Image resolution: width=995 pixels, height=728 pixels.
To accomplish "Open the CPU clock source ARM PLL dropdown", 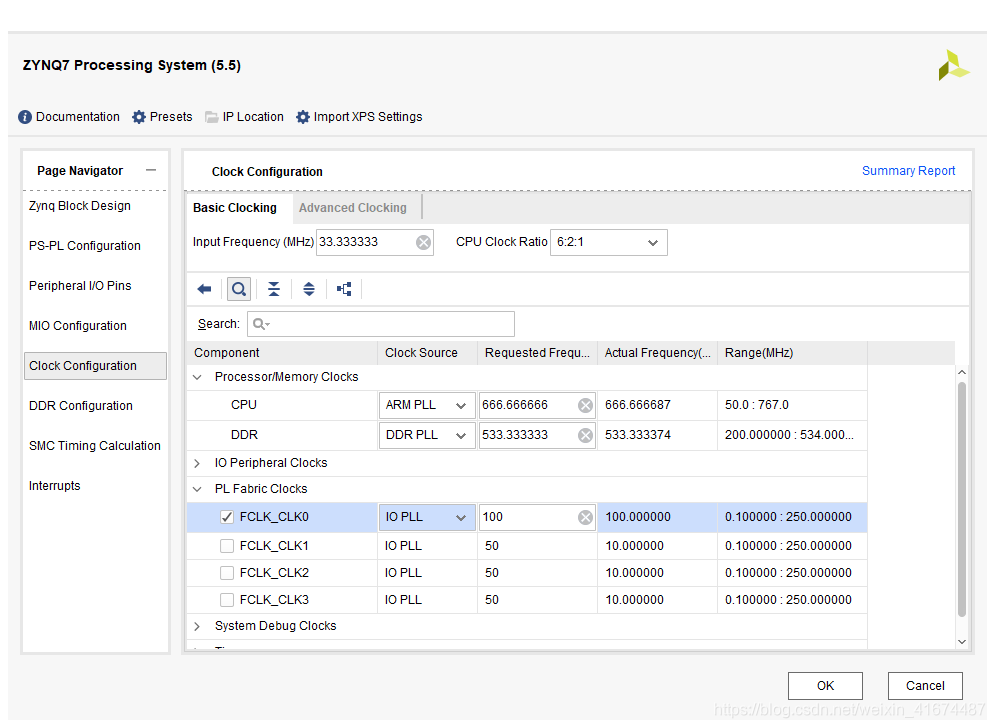I will click(426, 406).
